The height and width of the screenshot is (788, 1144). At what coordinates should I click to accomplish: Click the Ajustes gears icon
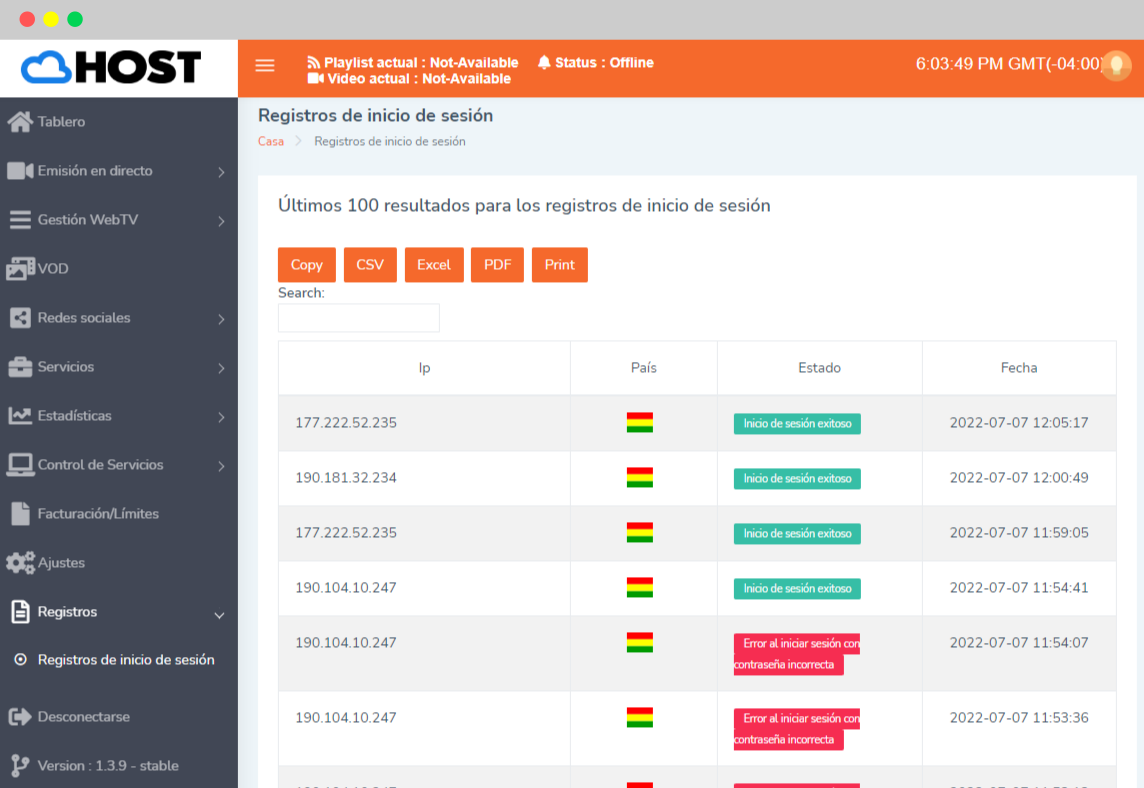coord(20,563)
